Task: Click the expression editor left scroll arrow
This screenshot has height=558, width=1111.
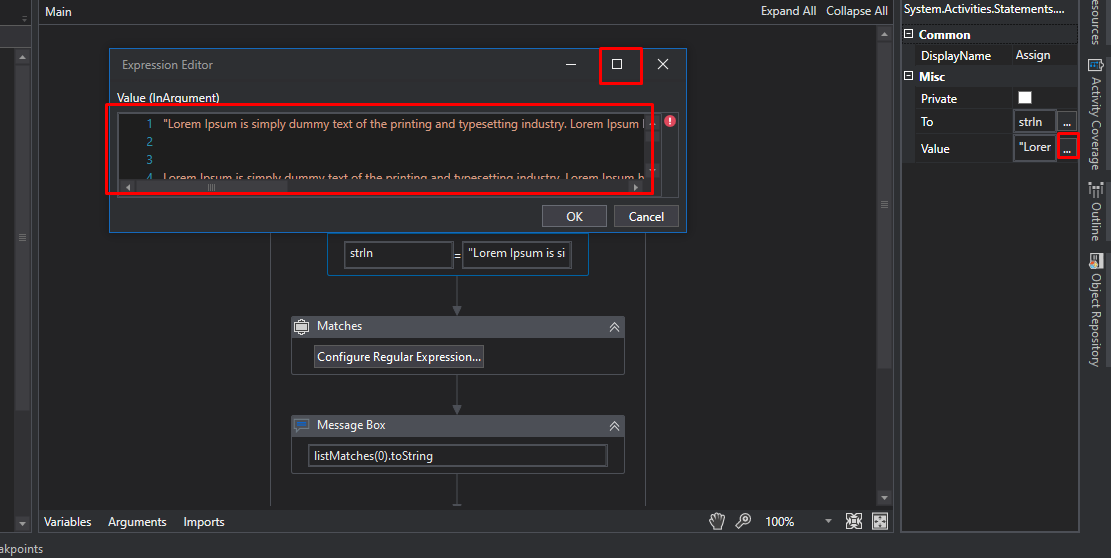Action: tap(128, 187)
